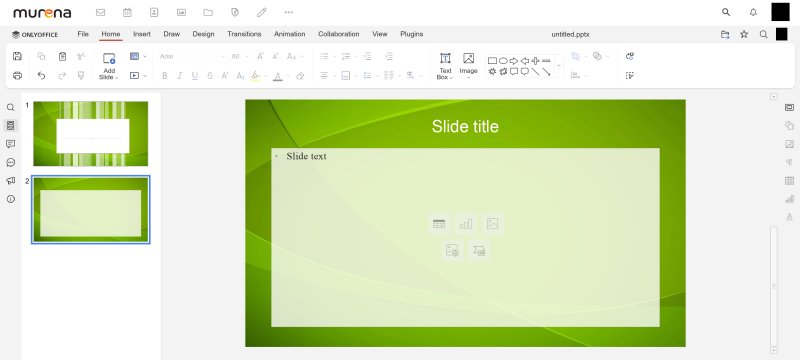Viewport: 800px width, 360px height.
Task: Select slide 2 thumbnail
Action: tap(91, 210)
